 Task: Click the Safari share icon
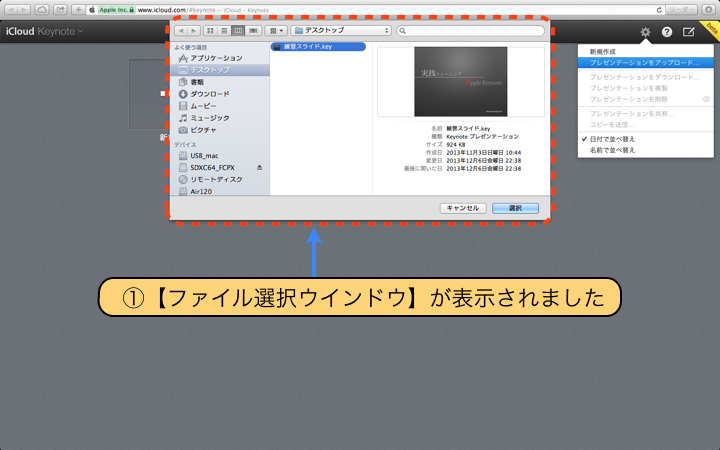tap(60, 10)
